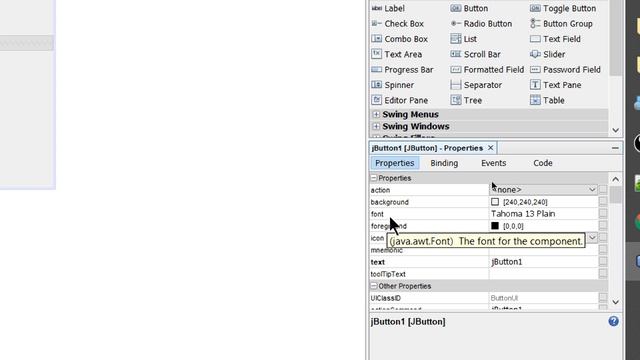Select the UIClassID property name
This screenshot has height=360, width=640.
pyautogui.click(x=385, y=298)
